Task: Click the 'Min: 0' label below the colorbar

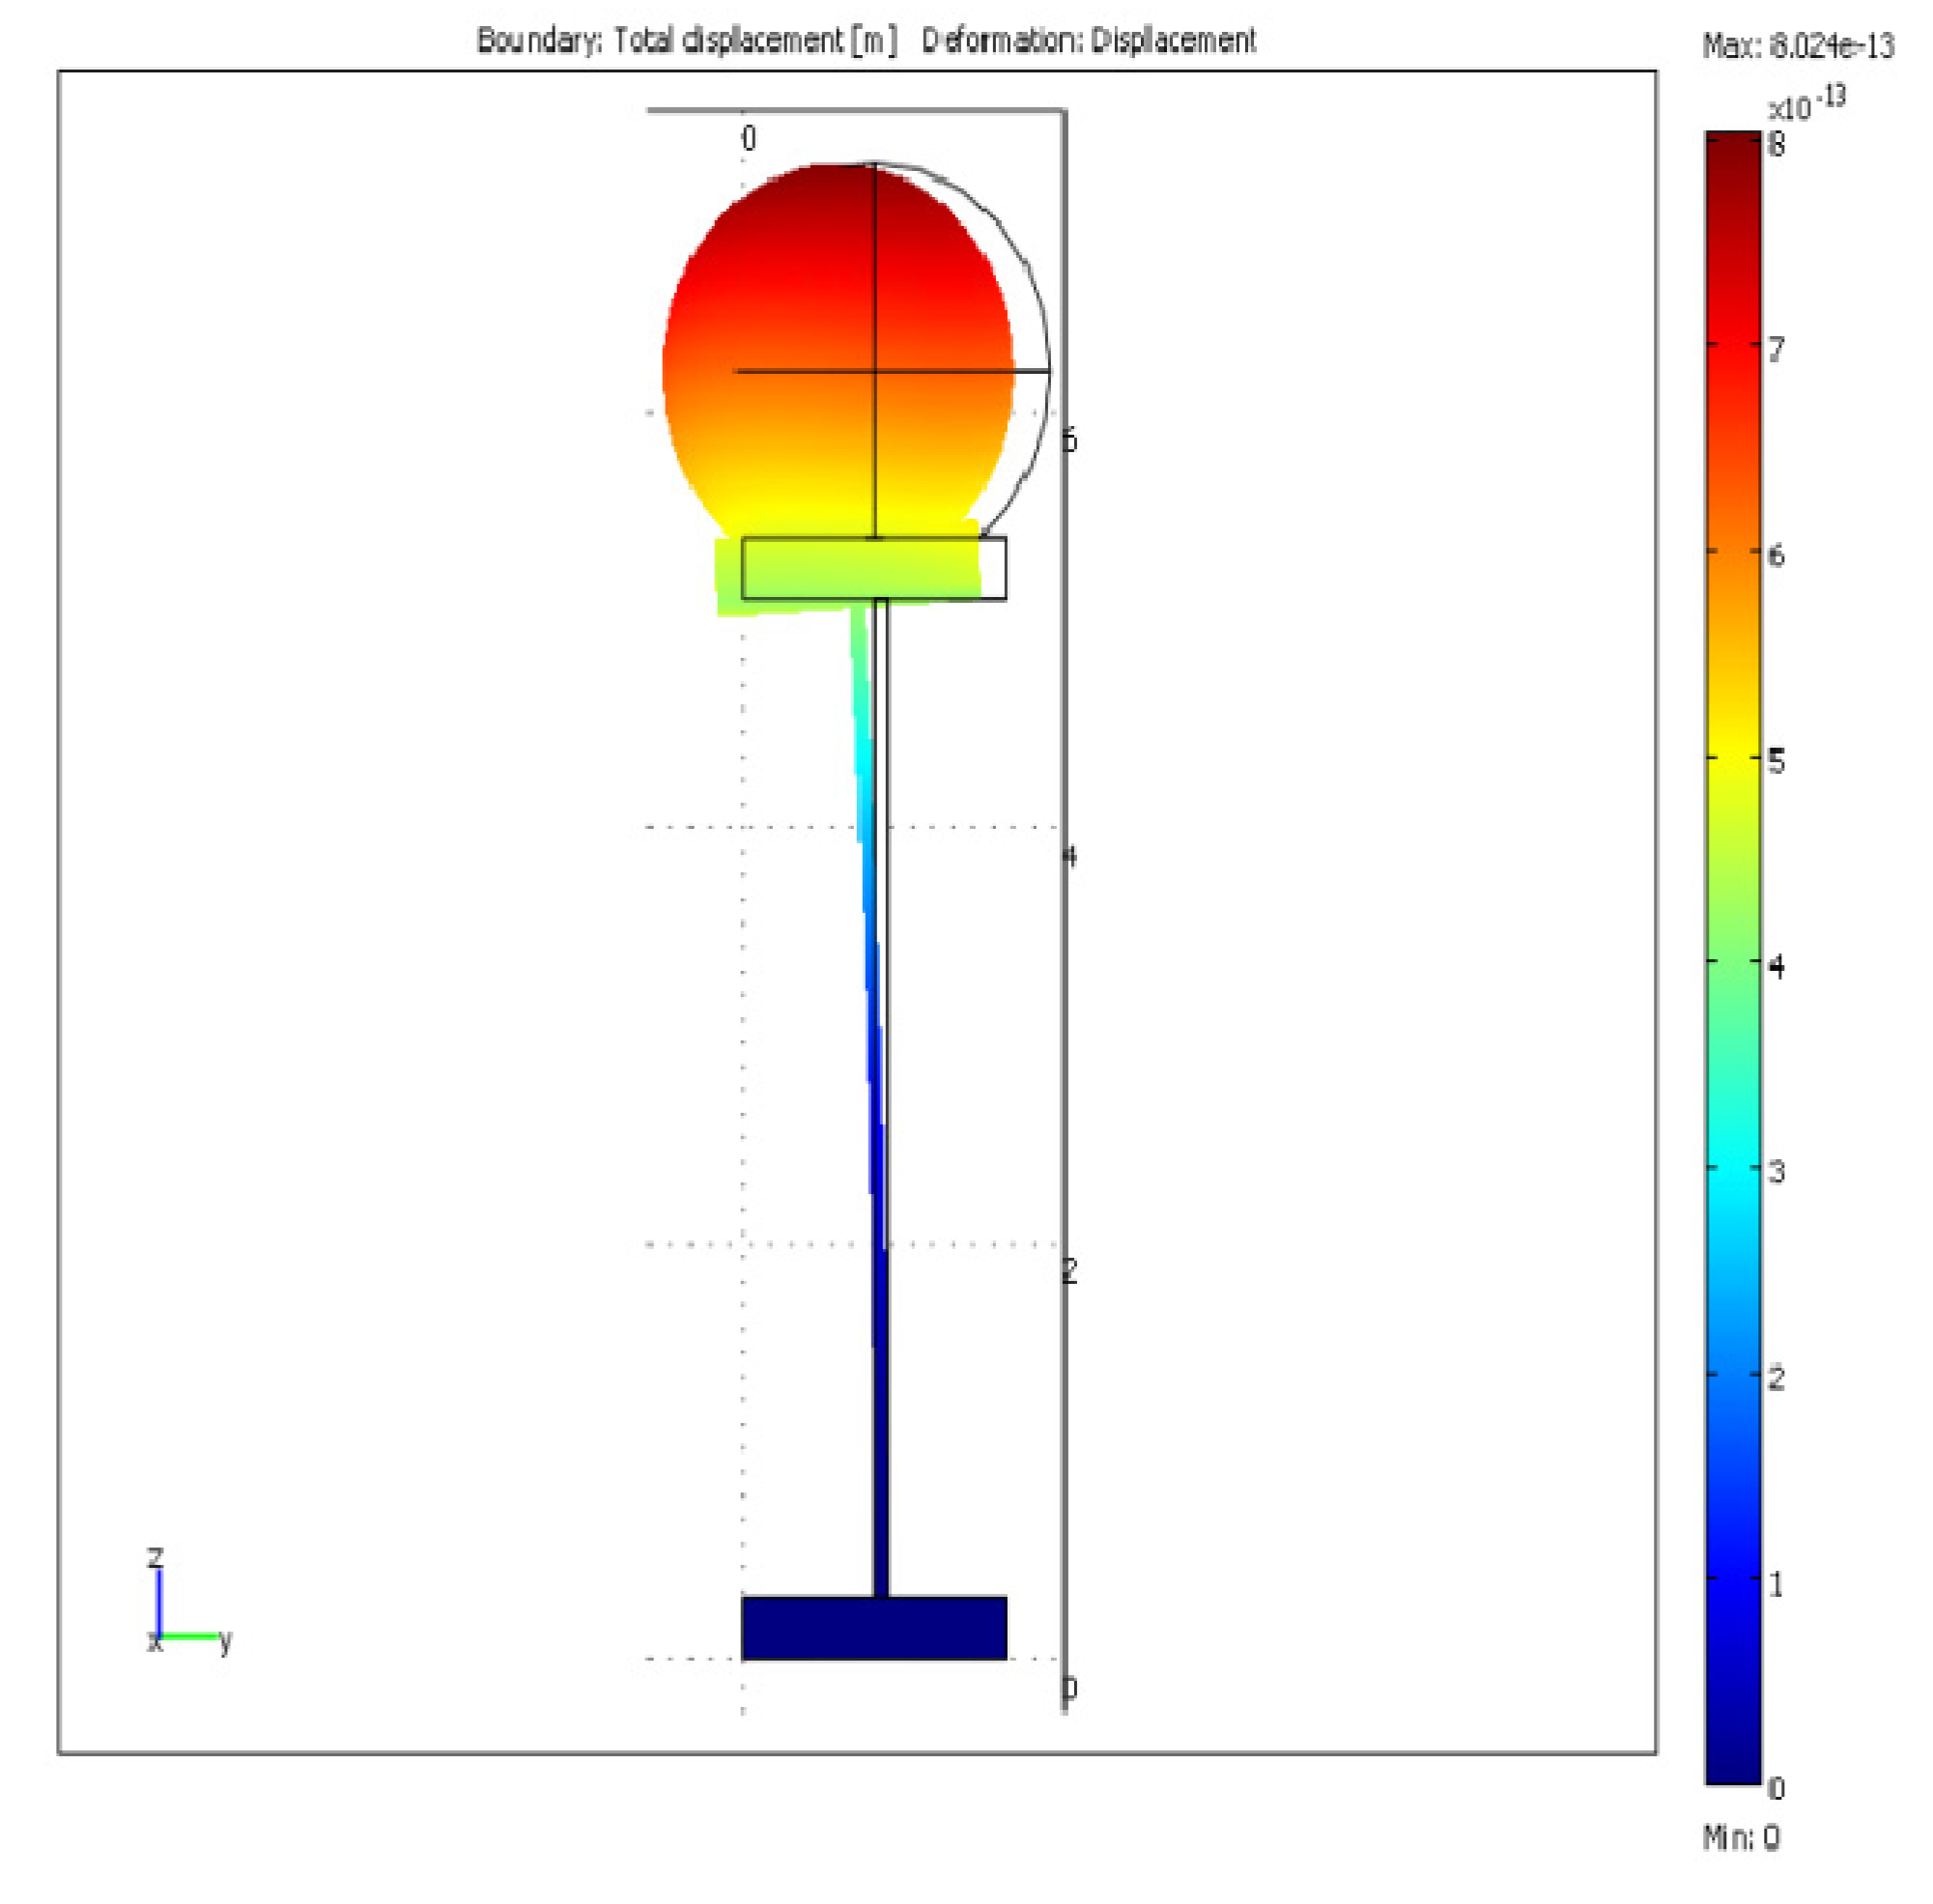Action: [x=1740, y=1837]
